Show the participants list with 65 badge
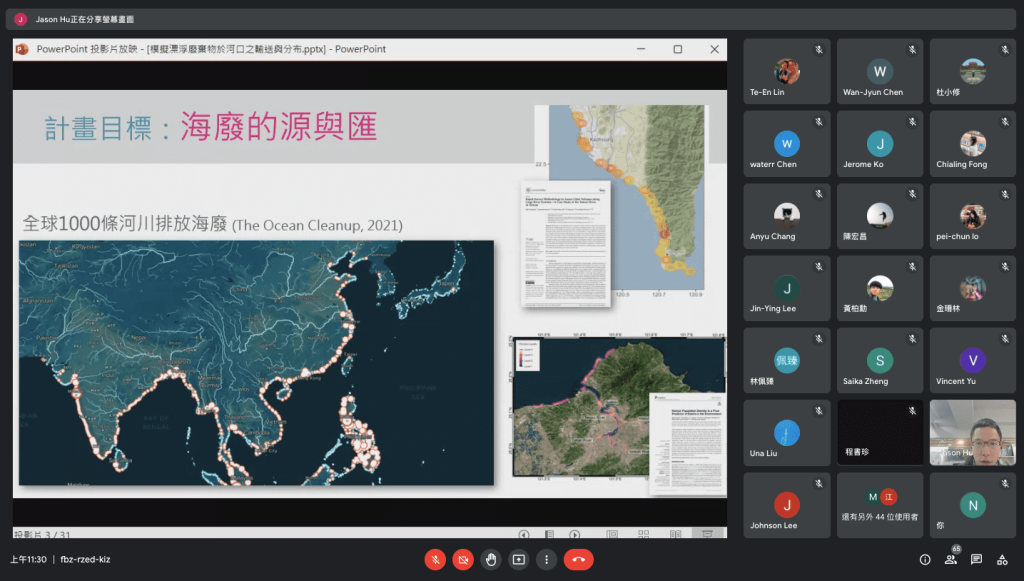Viewport: 1024px width, 581px height. coord(950,559)
